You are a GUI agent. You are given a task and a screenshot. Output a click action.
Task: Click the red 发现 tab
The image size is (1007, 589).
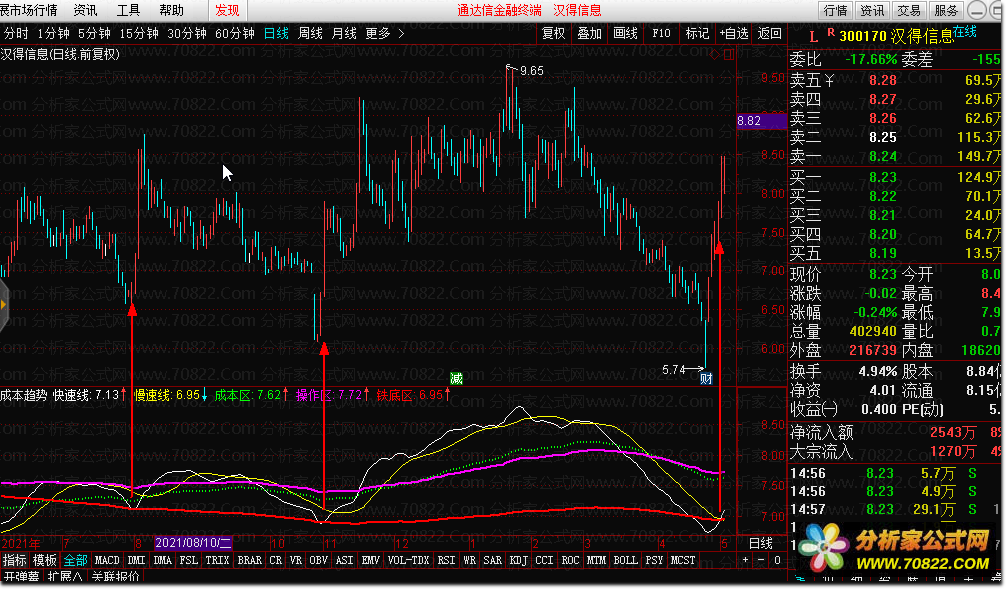pyautogui.click(x=227, y=10)
